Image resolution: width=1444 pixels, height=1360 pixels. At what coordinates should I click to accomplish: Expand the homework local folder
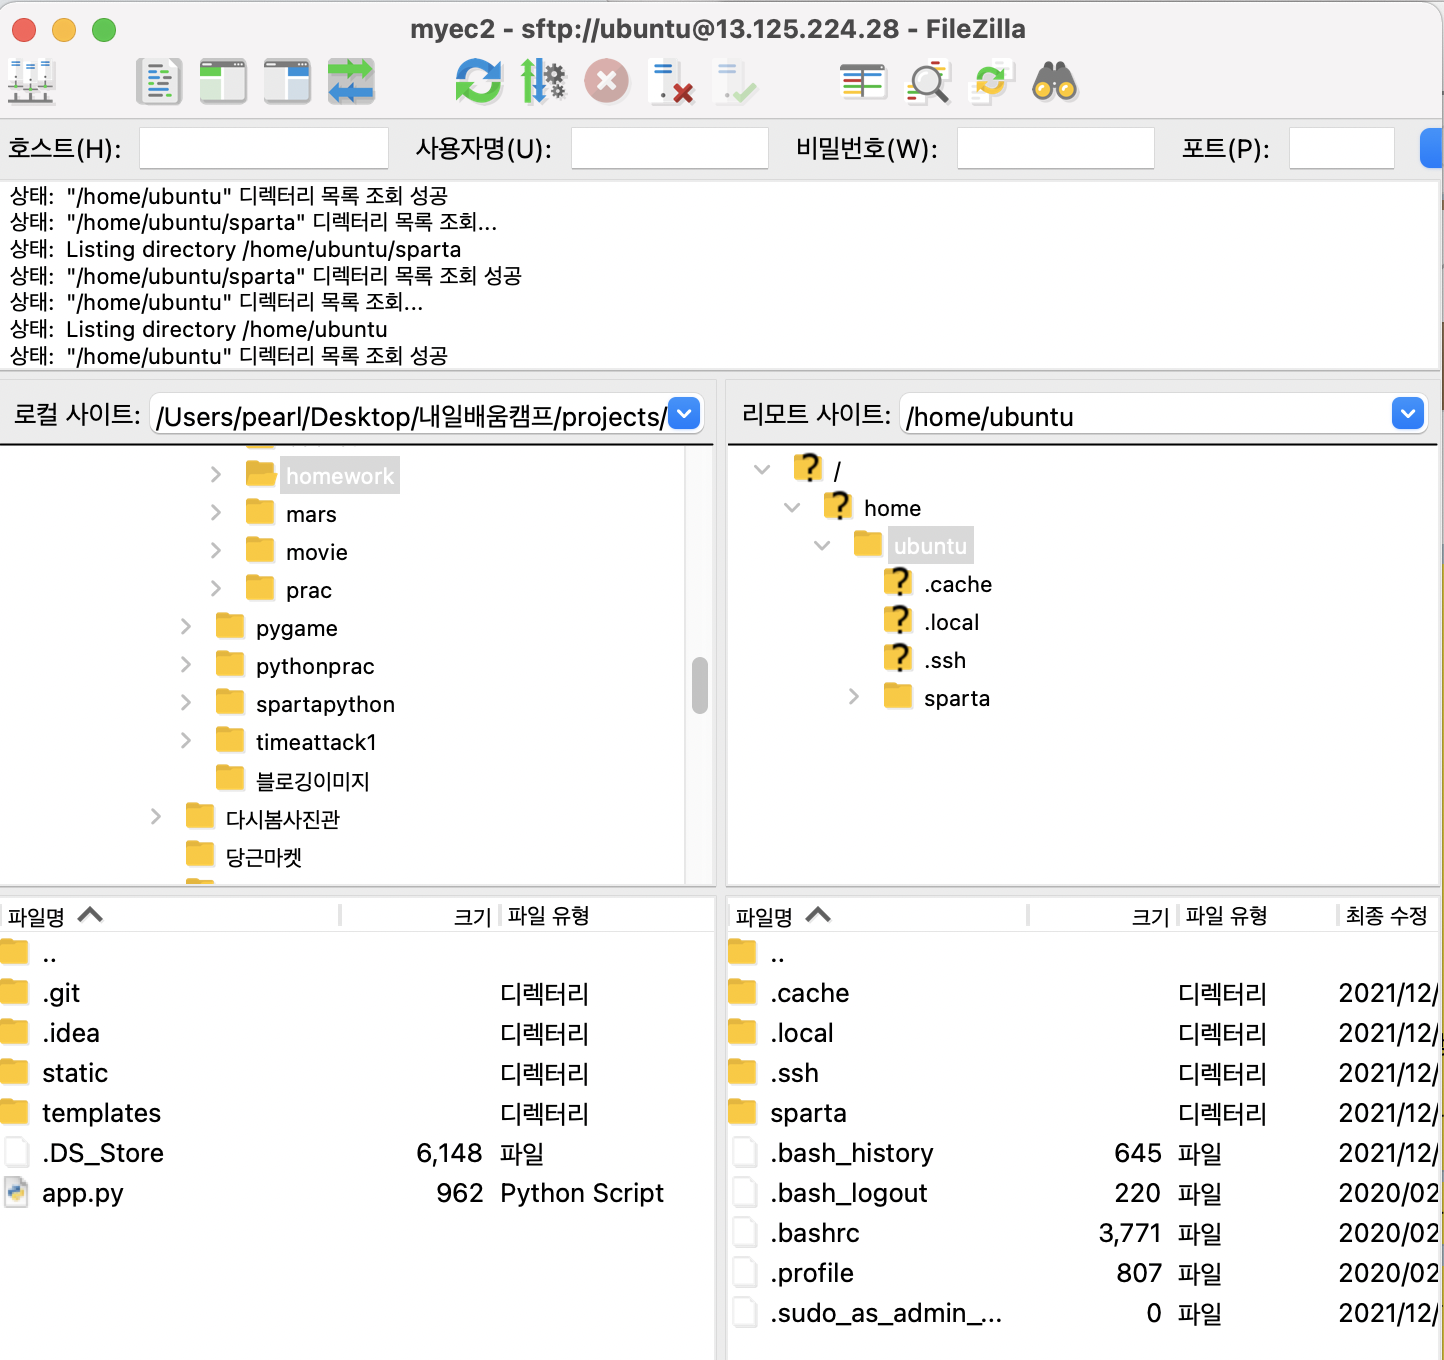(215, 474)
